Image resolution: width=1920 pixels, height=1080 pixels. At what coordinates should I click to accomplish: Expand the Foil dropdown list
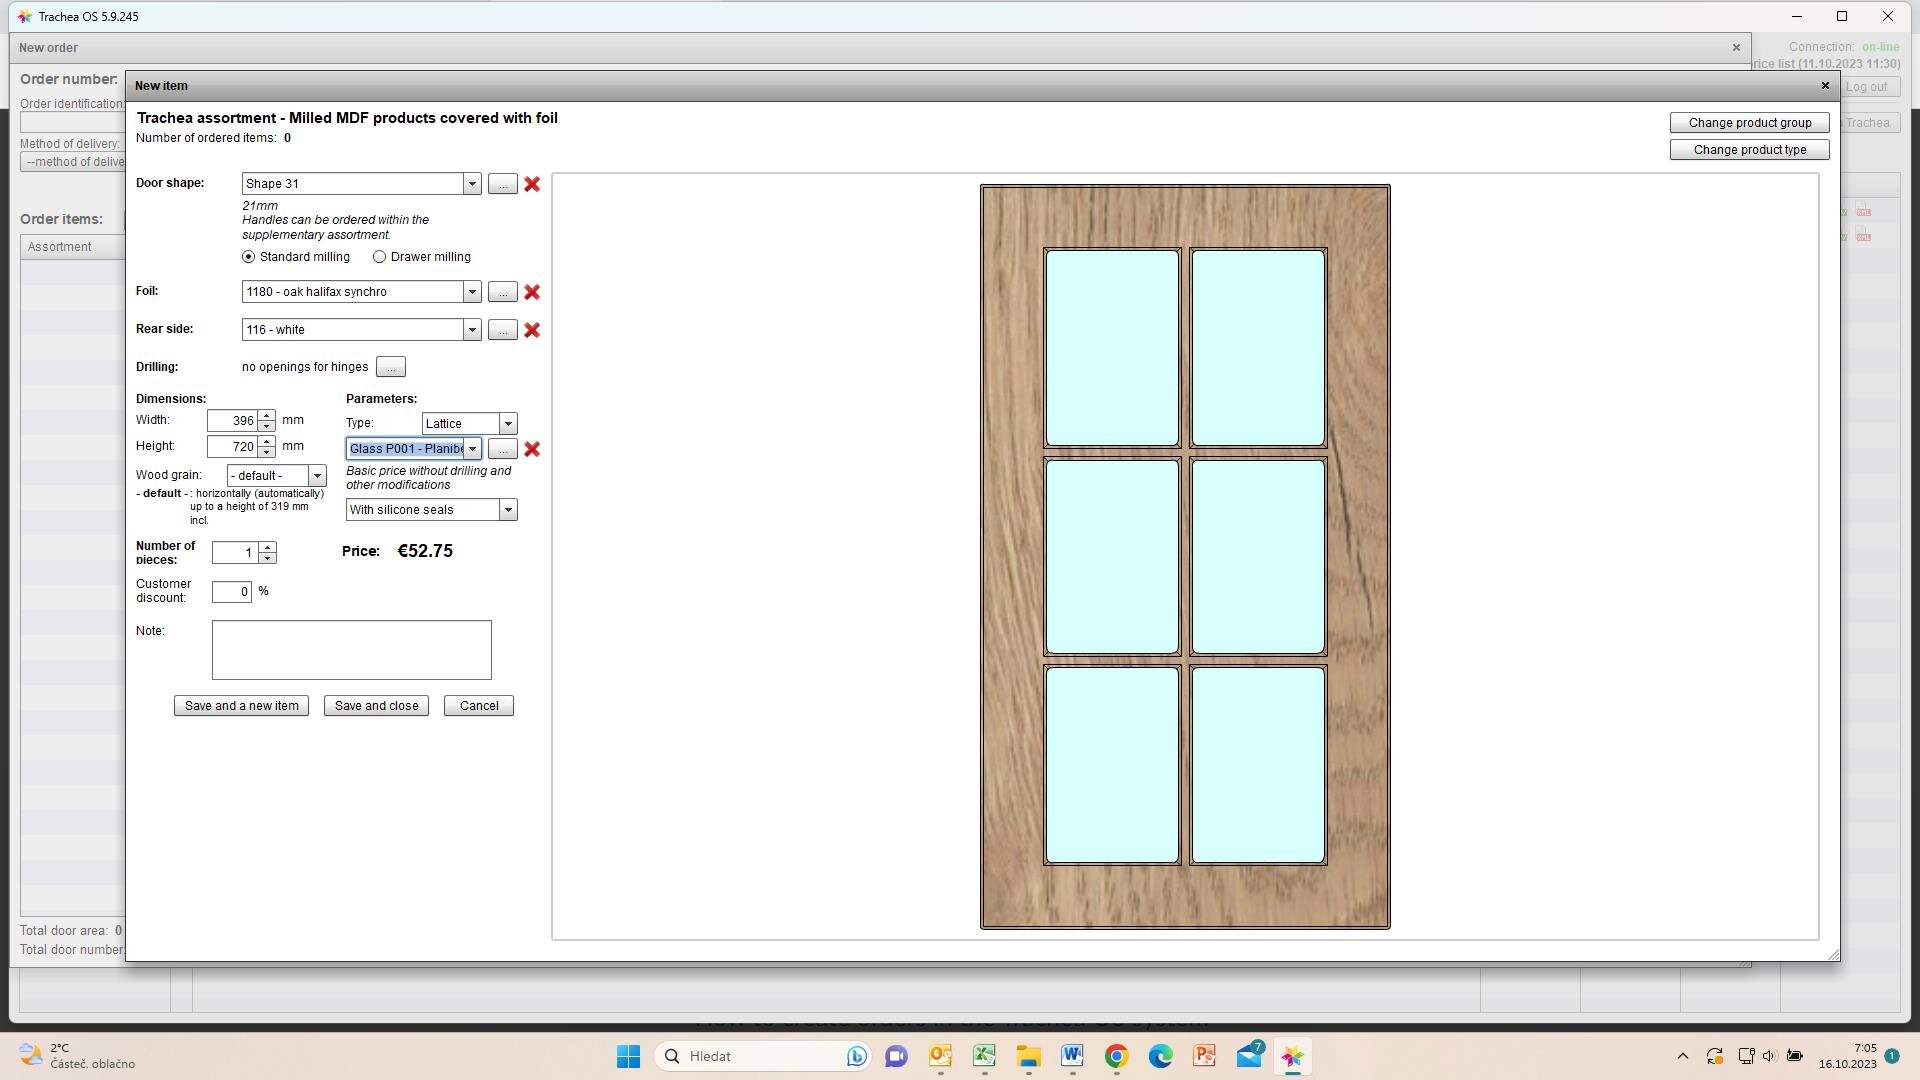472,292
